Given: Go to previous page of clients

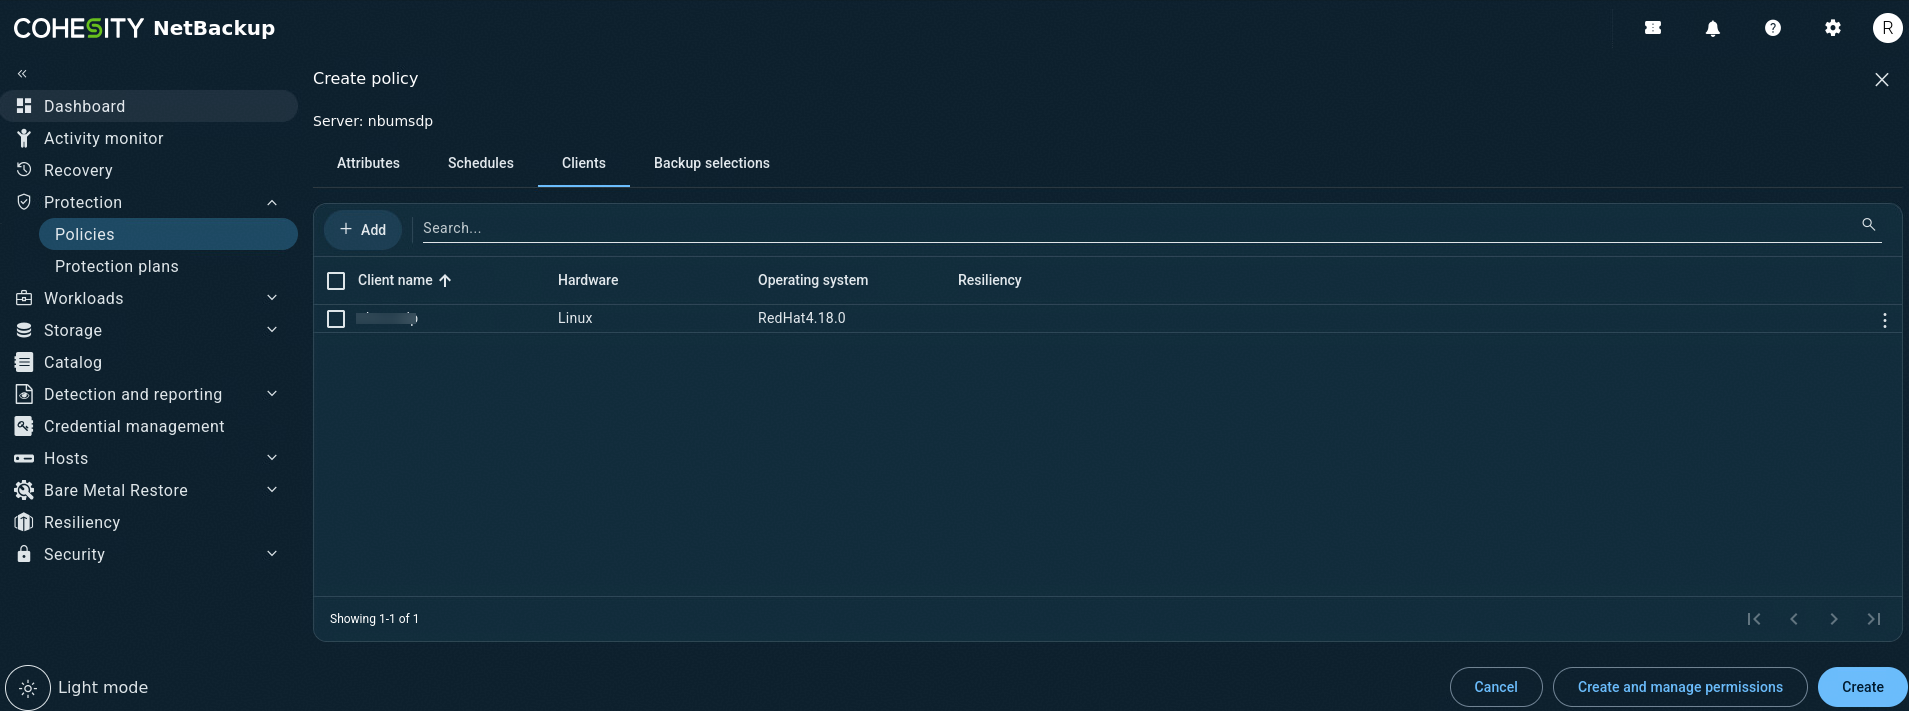Looking at the screenshot, I should coord(1794,619).
